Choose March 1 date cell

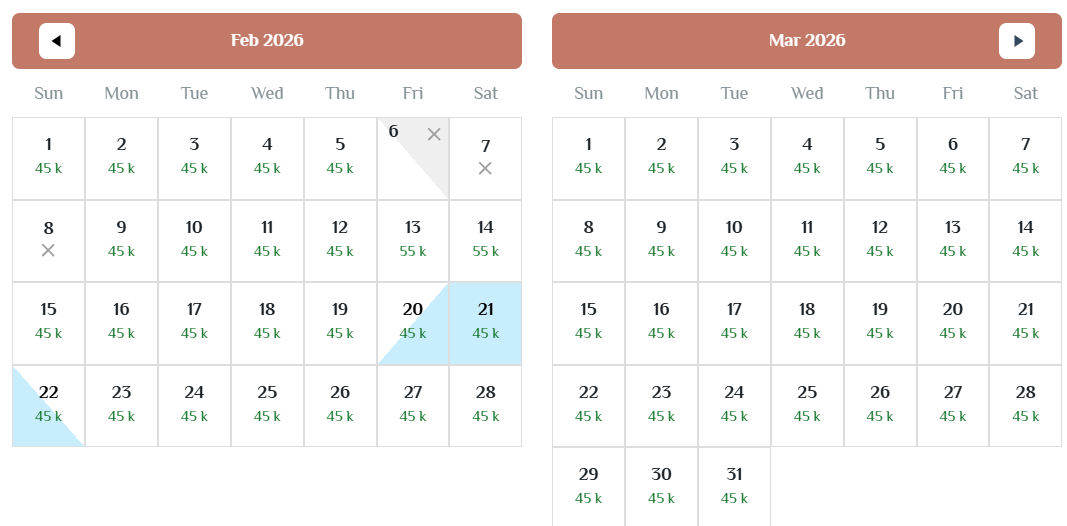pos(589,159)
